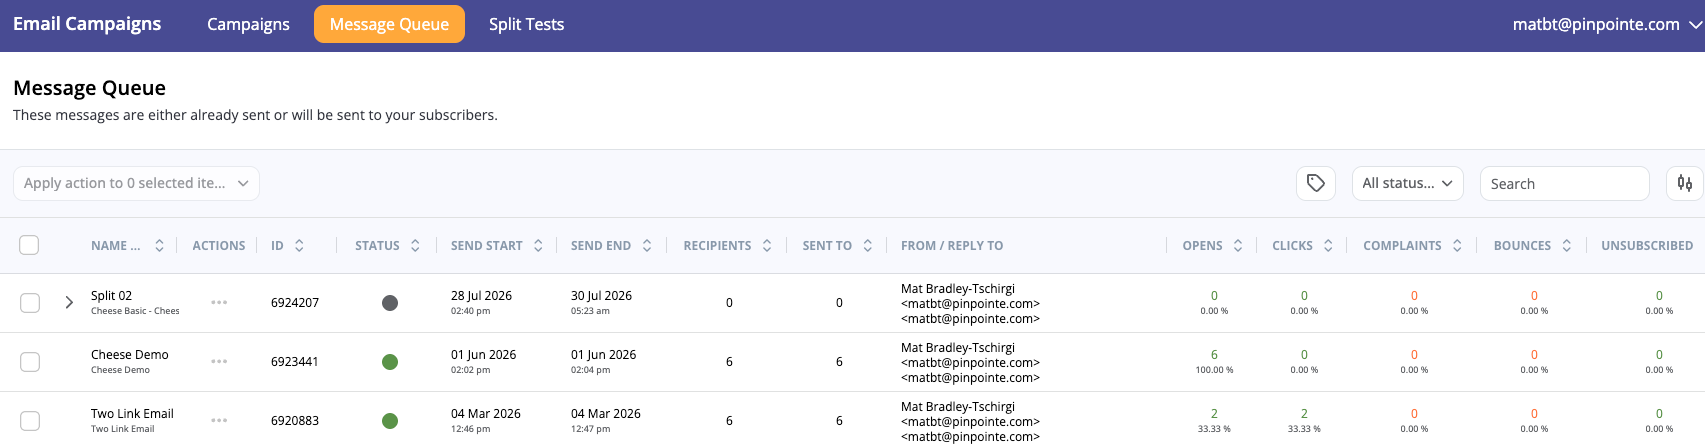Go to the Campaigns tab
This screenshot has height=446, width=1705.
(x=248, y=24)
